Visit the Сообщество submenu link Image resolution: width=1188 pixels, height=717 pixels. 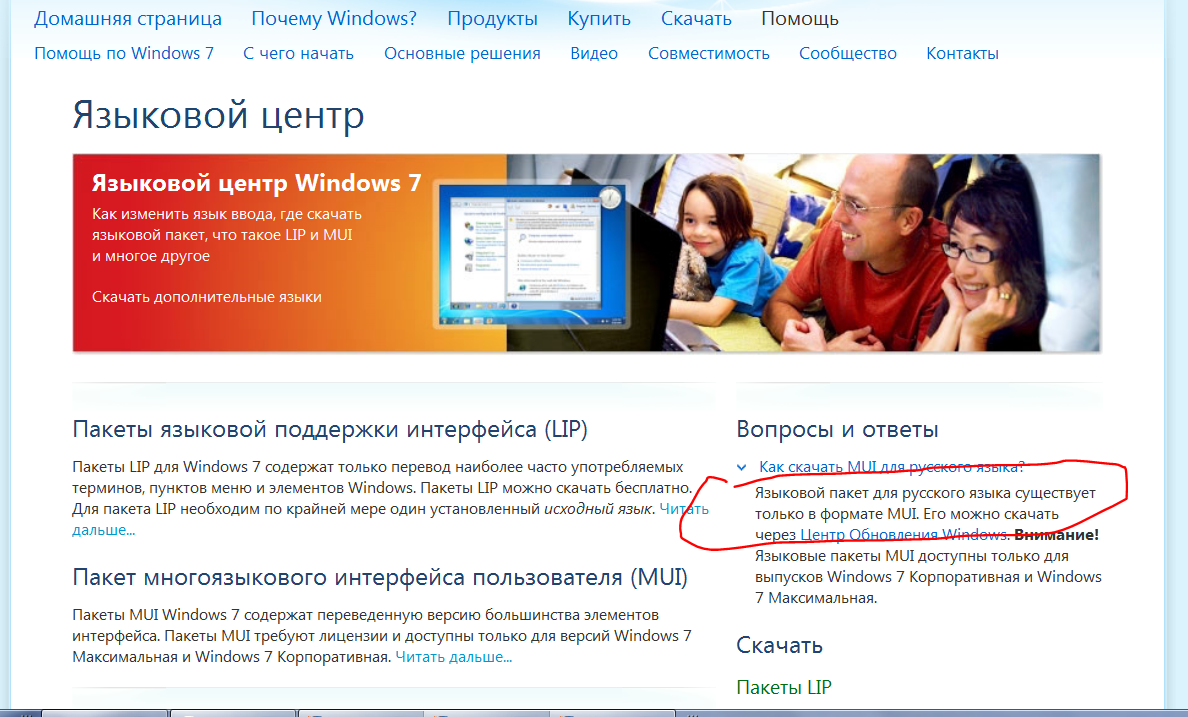click(848, 53)
